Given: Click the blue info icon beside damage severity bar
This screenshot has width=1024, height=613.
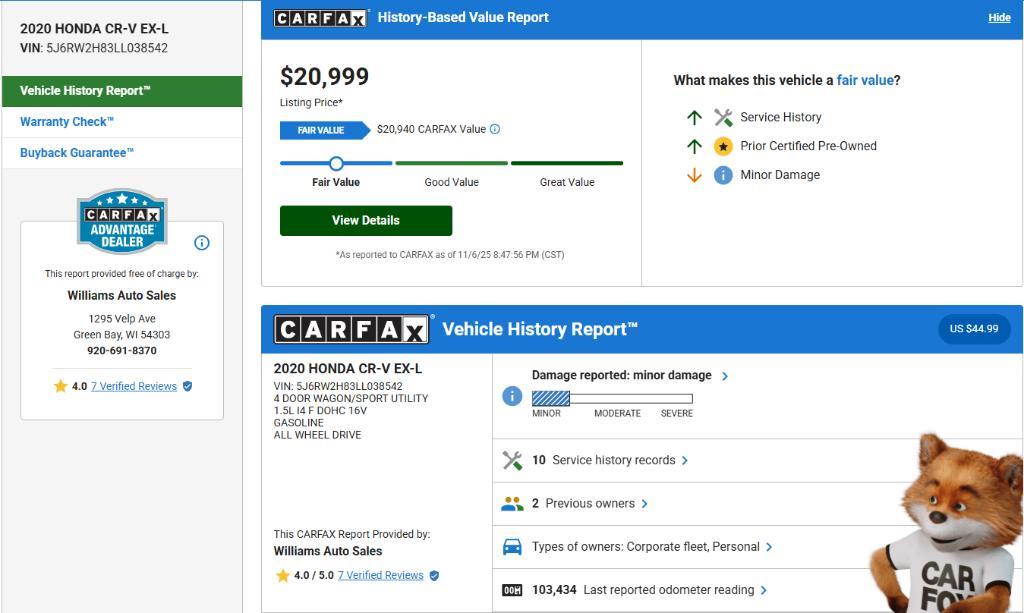Looking at the screenshot, I should (511, 394).
